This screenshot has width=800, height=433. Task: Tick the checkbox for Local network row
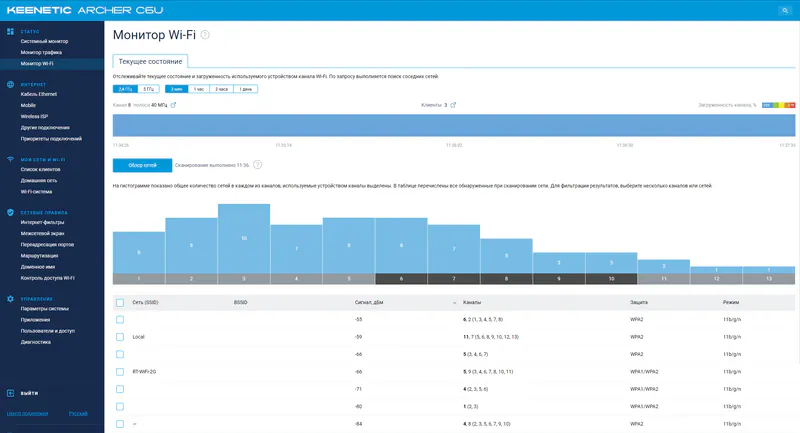(120, 337)
